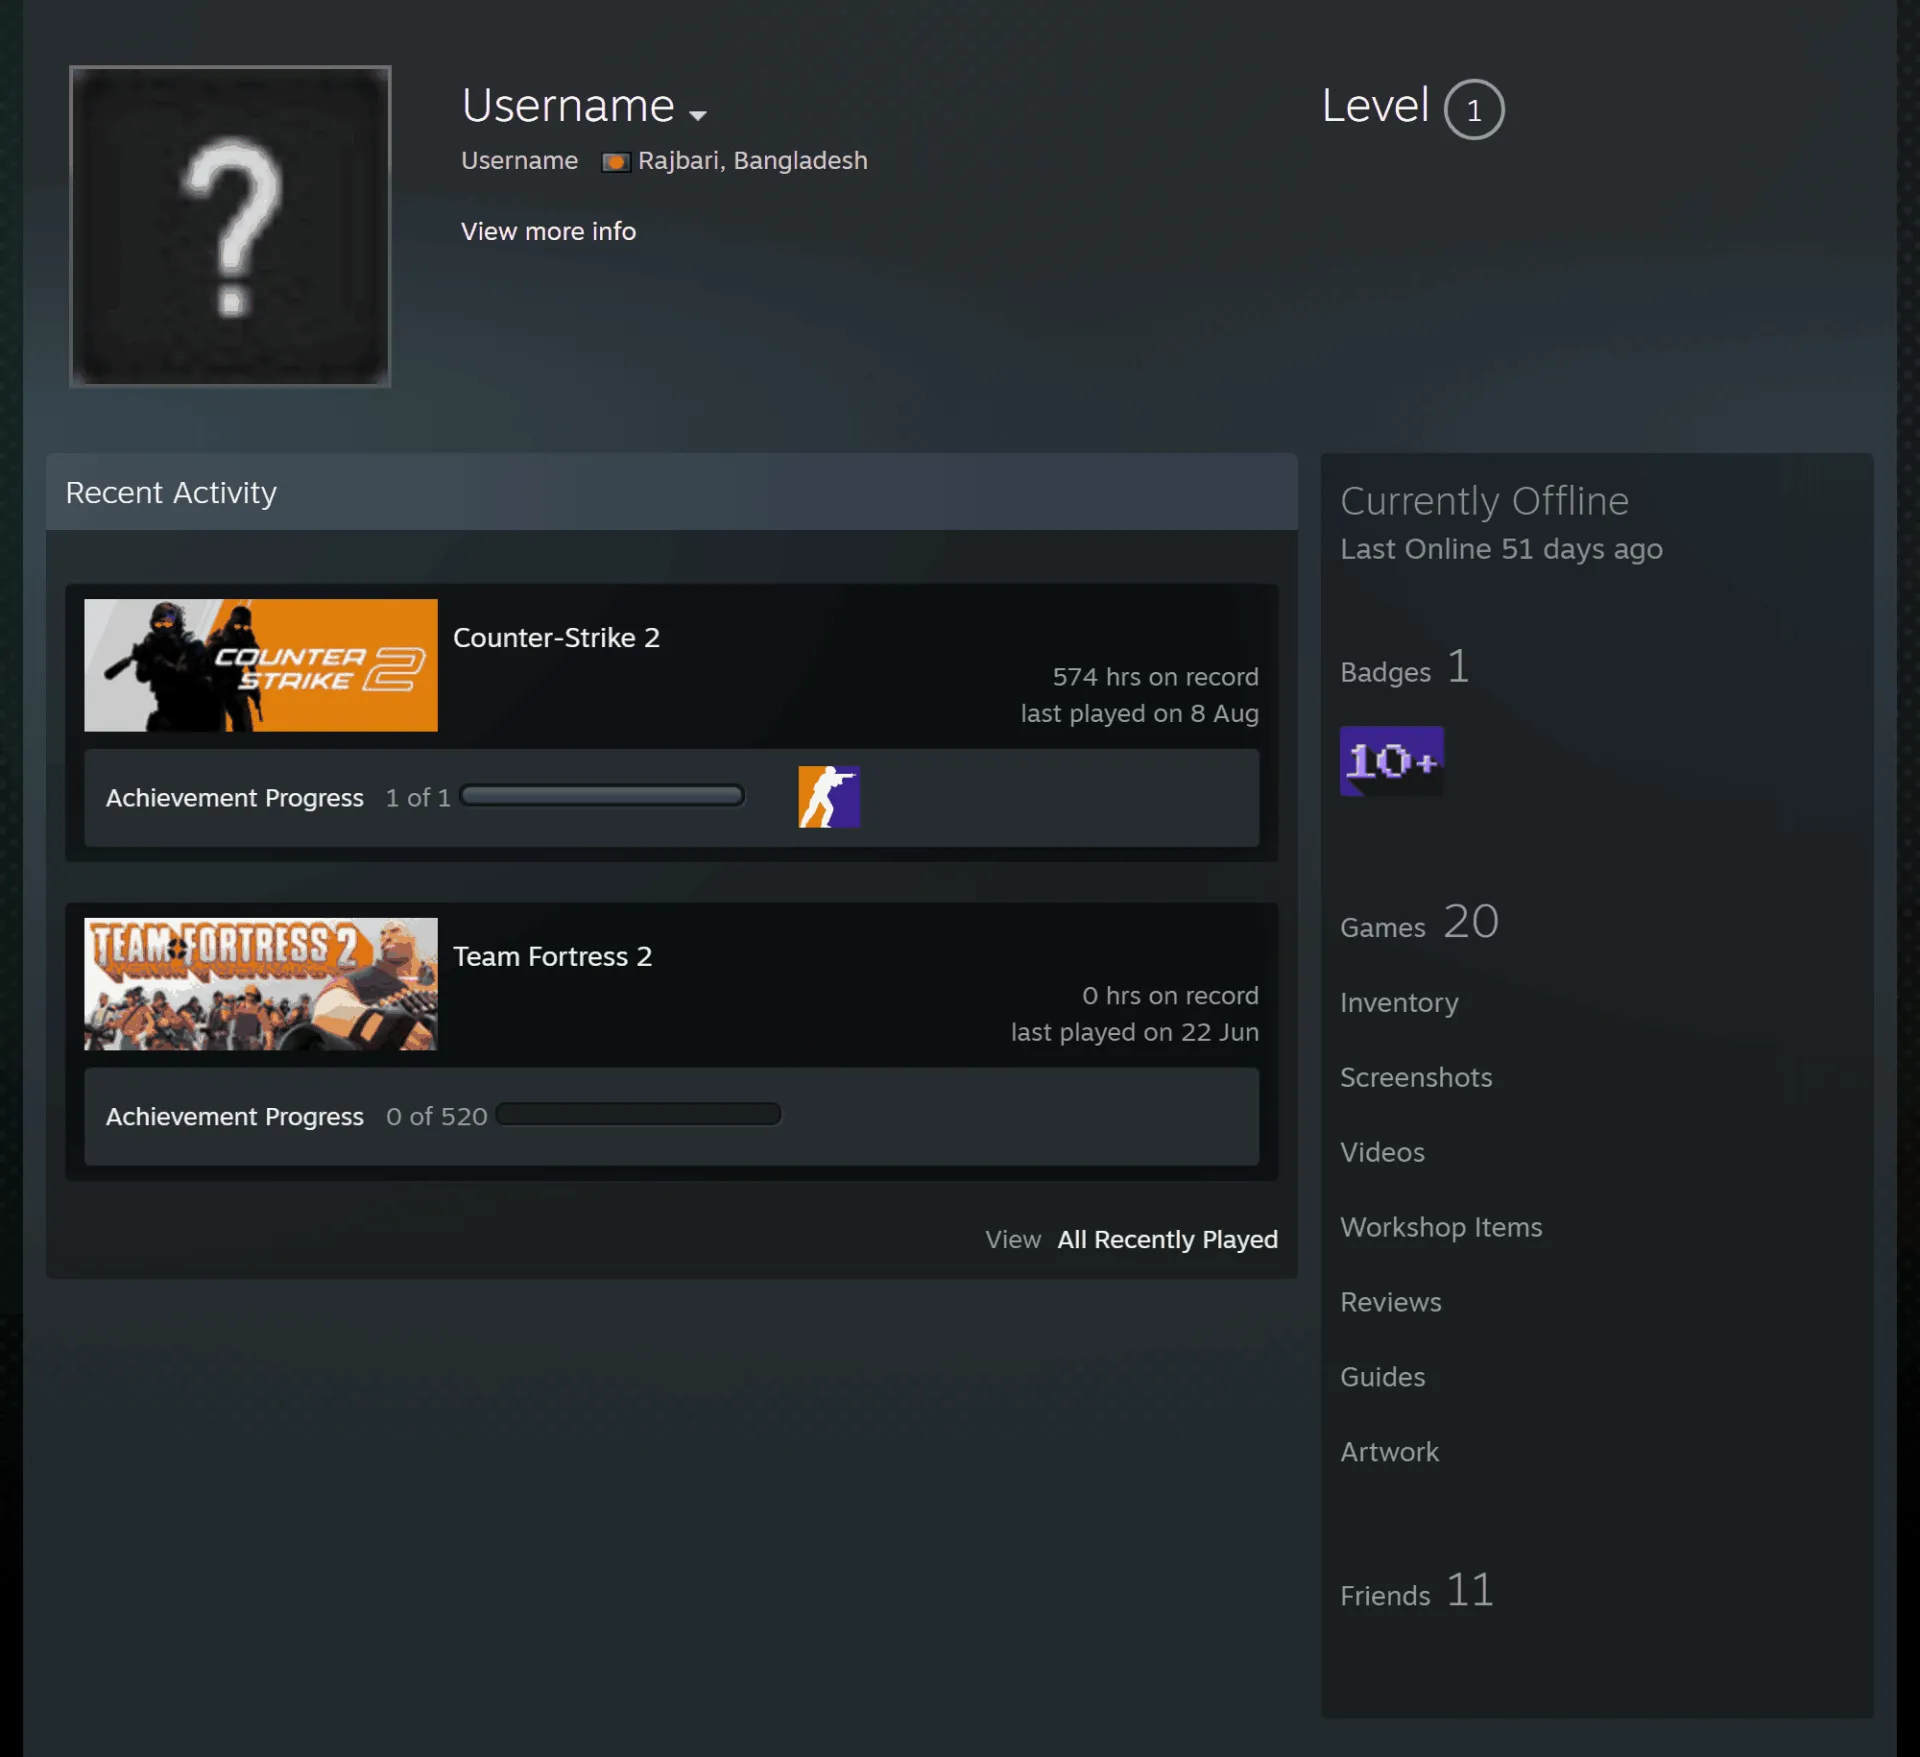
Task: Open the Games 20 link
Action: (1419, 922)
